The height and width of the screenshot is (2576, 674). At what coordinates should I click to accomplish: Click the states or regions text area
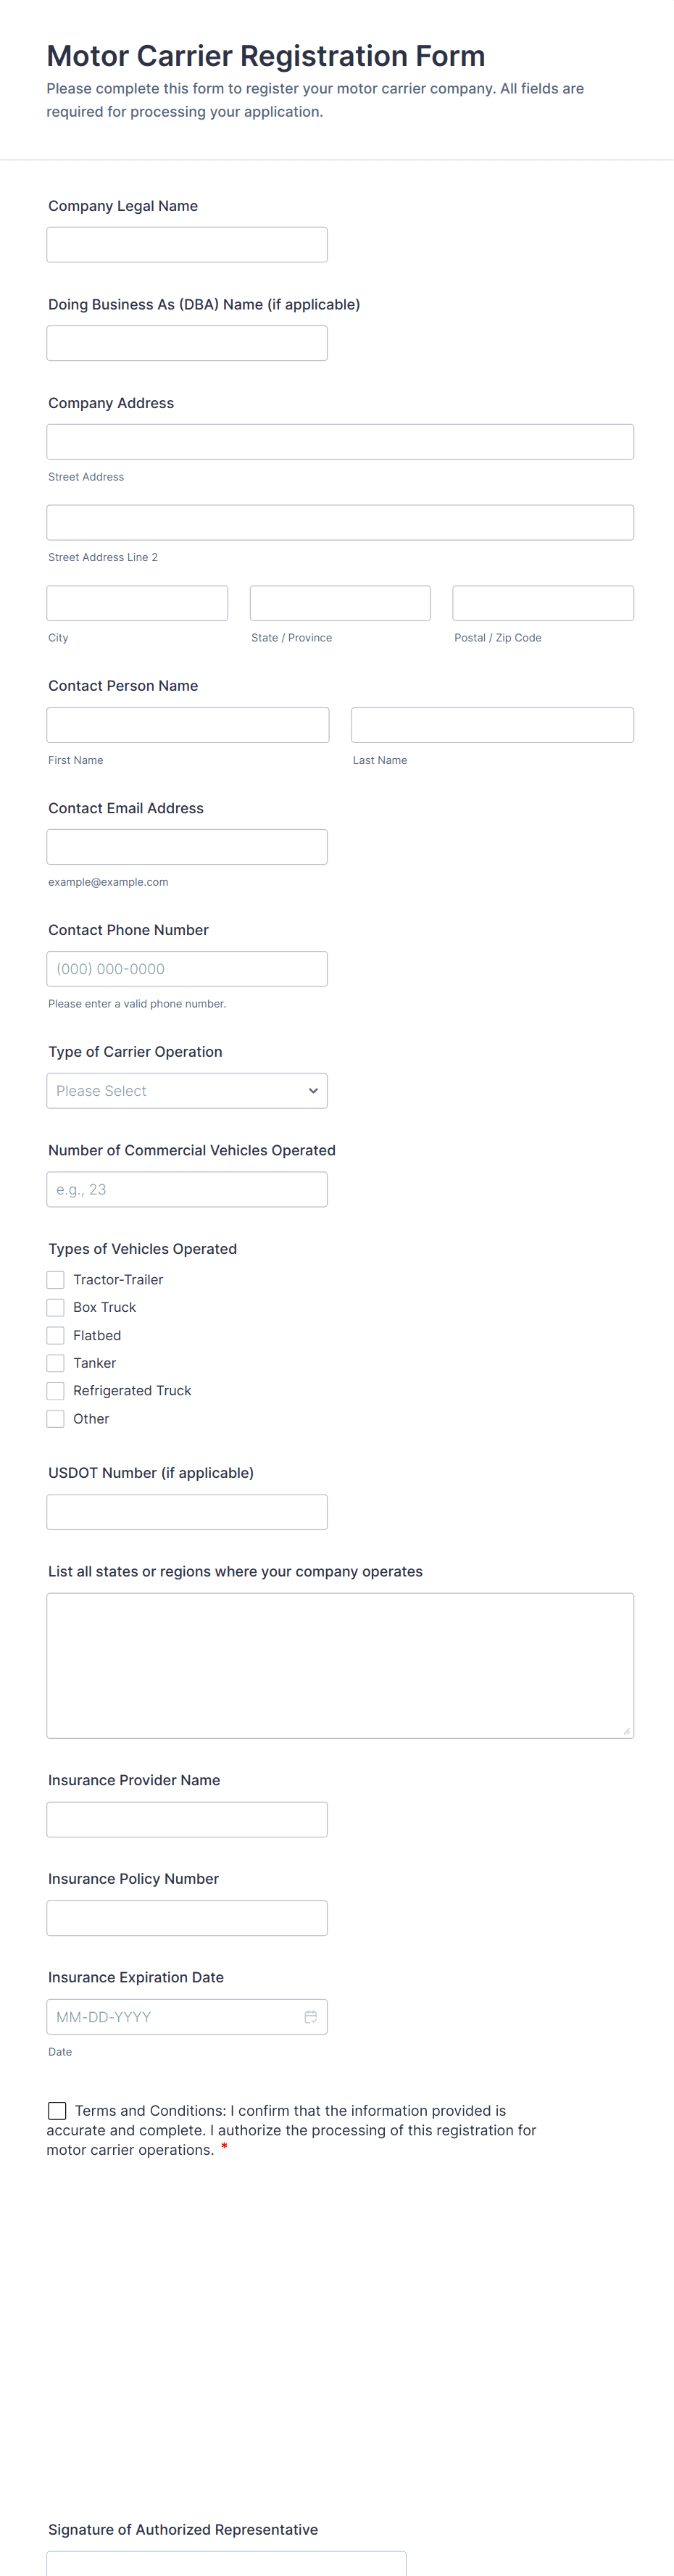click(x=340, y=1665)
